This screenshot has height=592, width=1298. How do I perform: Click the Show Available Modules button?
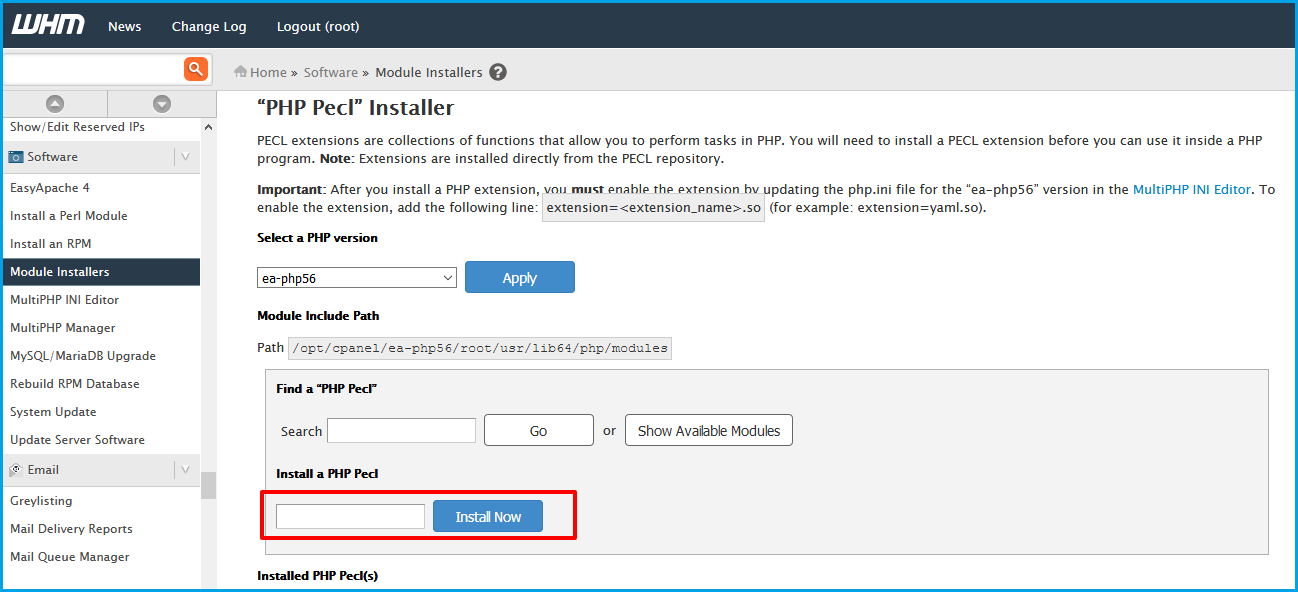coord(709,430)
